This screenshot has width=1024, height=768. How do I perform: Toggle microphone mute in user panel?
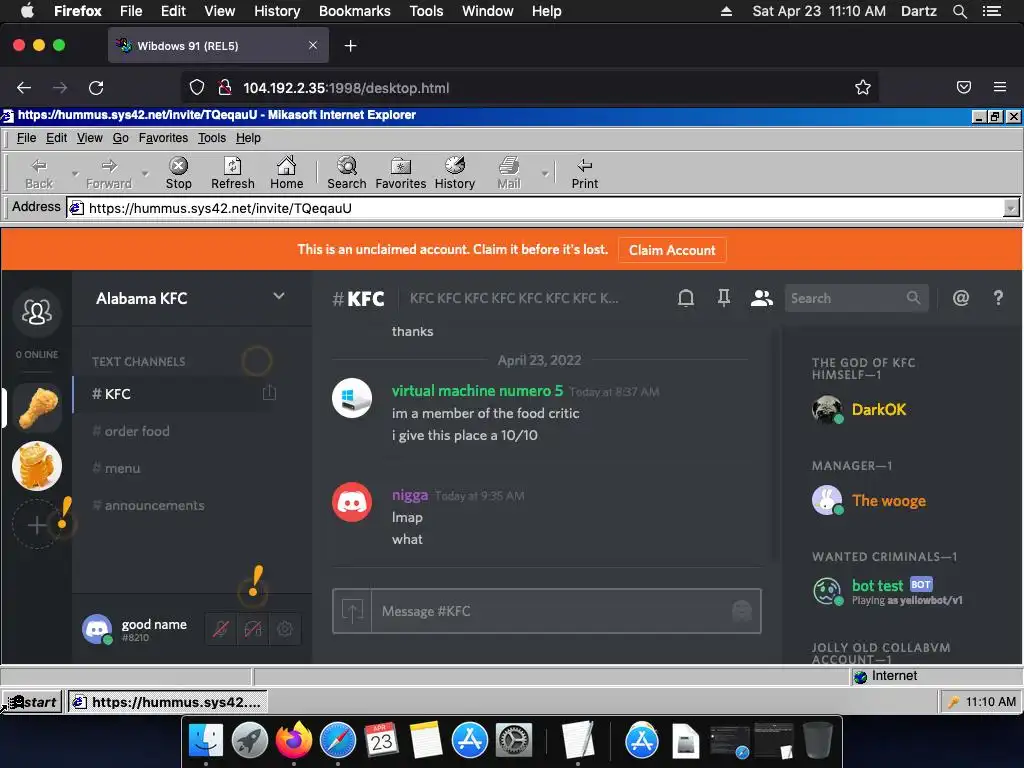(x=221, y=629)
